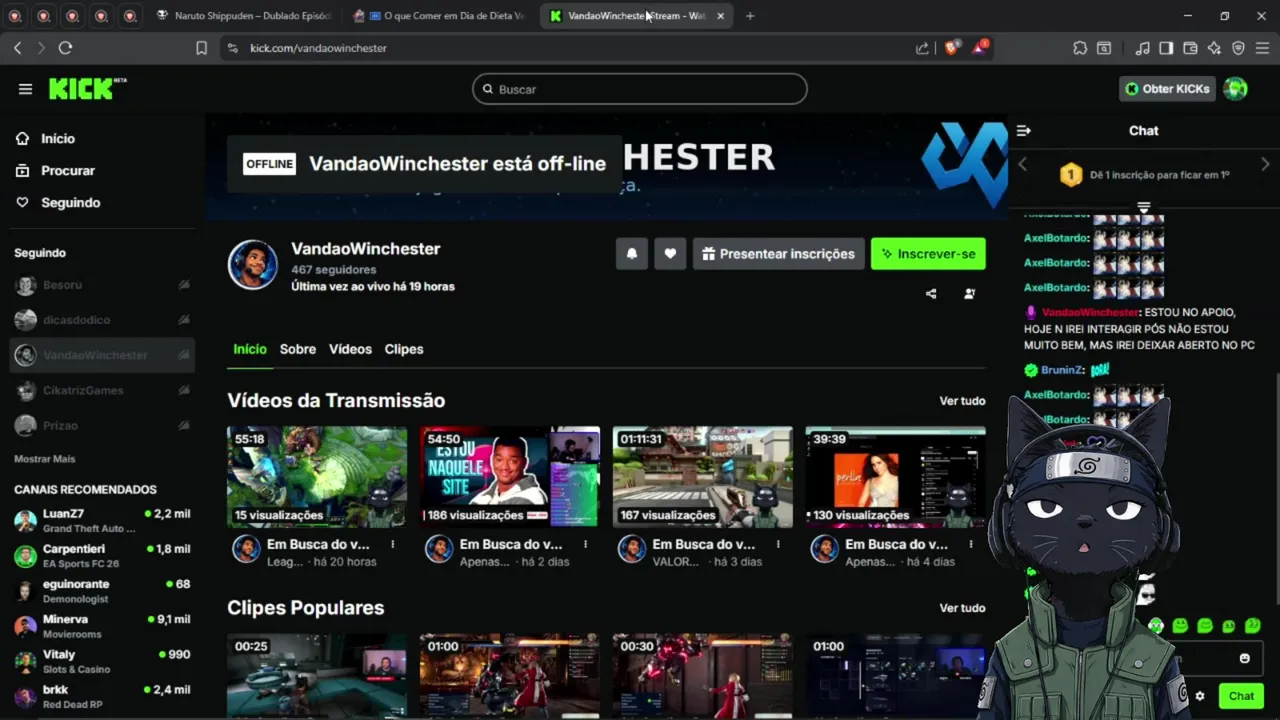Open options menu of the 4-days-ago video
This screenshot has height=720, width=1280.
(x=972, y=545)
